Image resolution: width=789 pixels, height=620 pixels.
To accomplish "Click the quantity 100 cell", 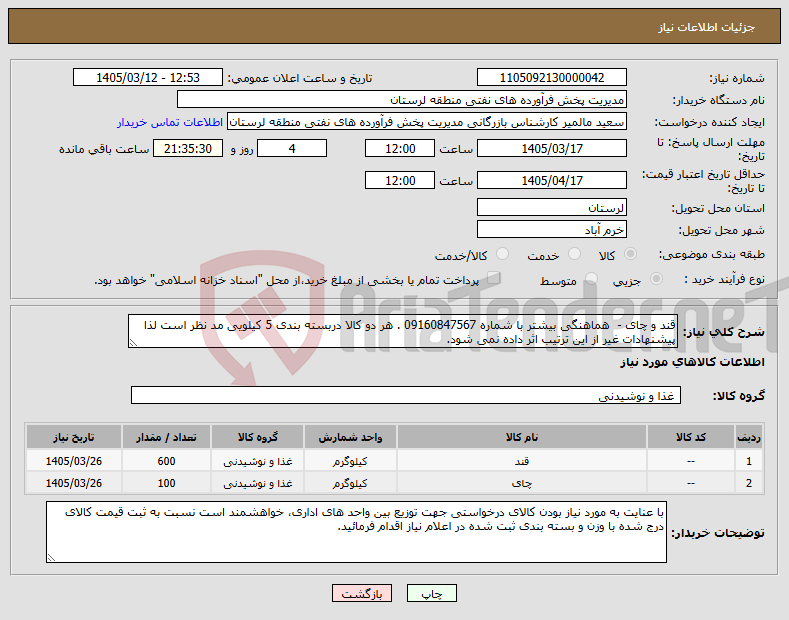I will (x=166, y=483).
